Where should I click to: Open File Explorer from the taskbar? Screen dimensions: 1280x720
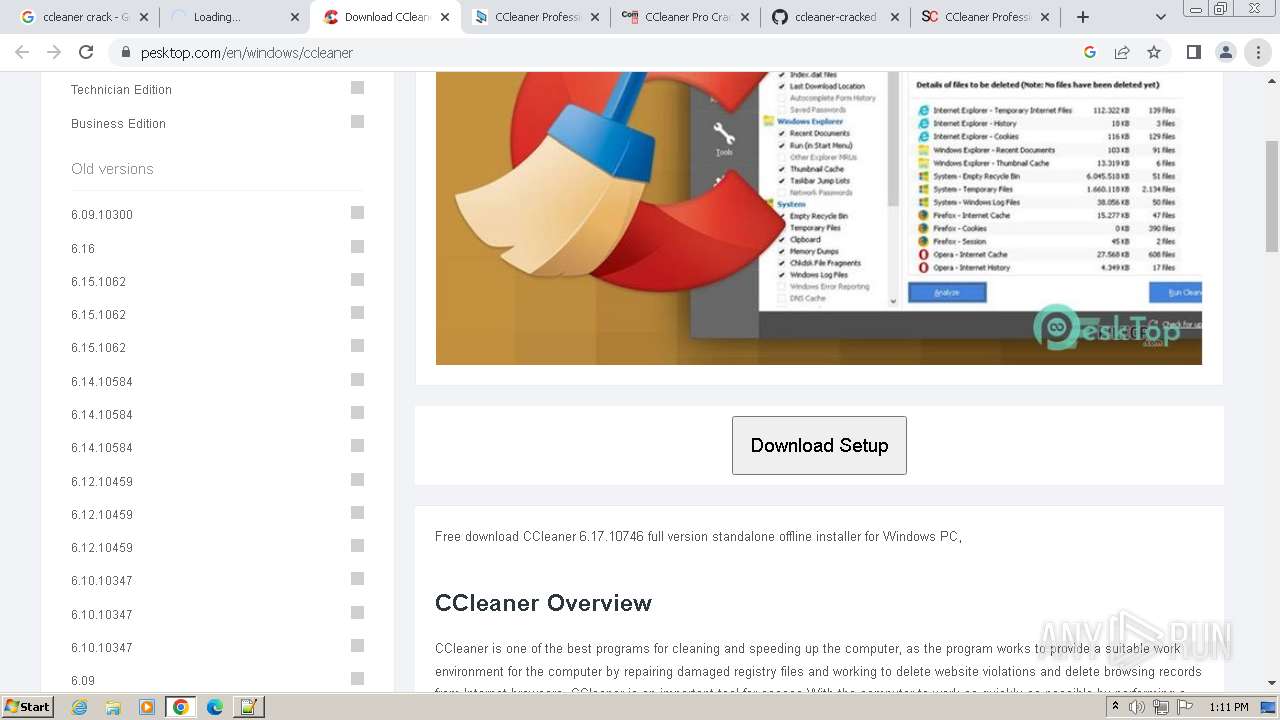113,707
